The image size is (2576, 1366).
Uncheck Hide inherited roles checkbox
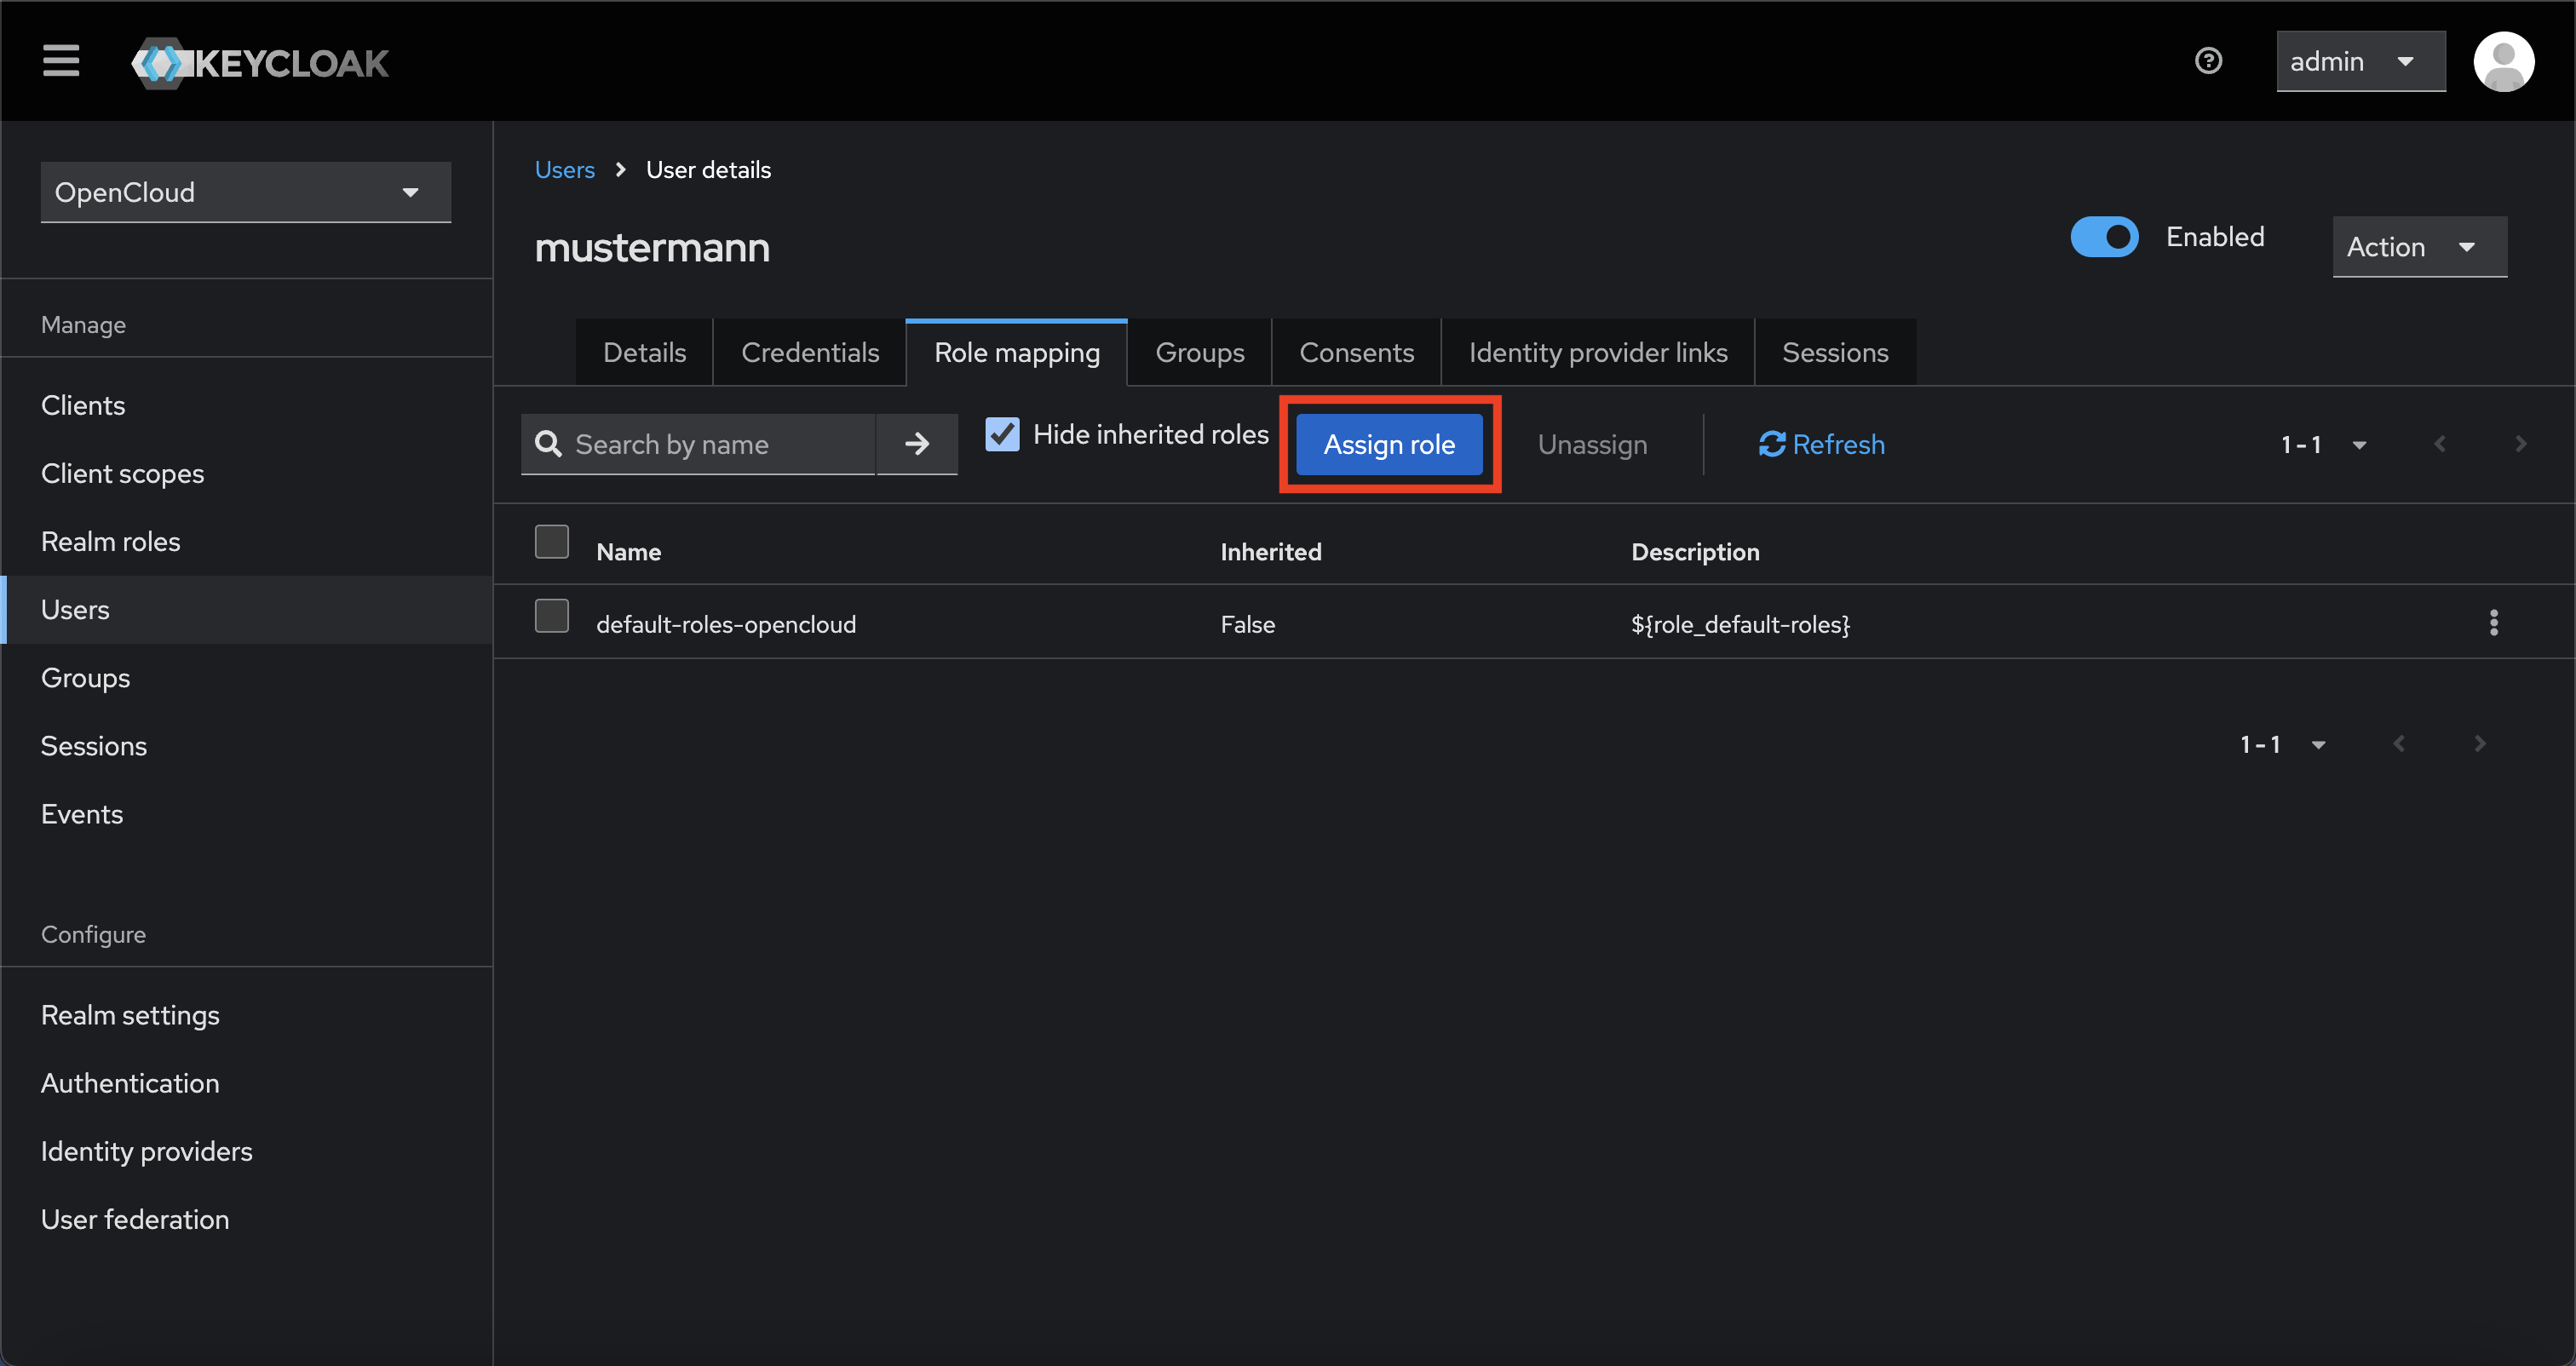click(x=1002, y=434)
